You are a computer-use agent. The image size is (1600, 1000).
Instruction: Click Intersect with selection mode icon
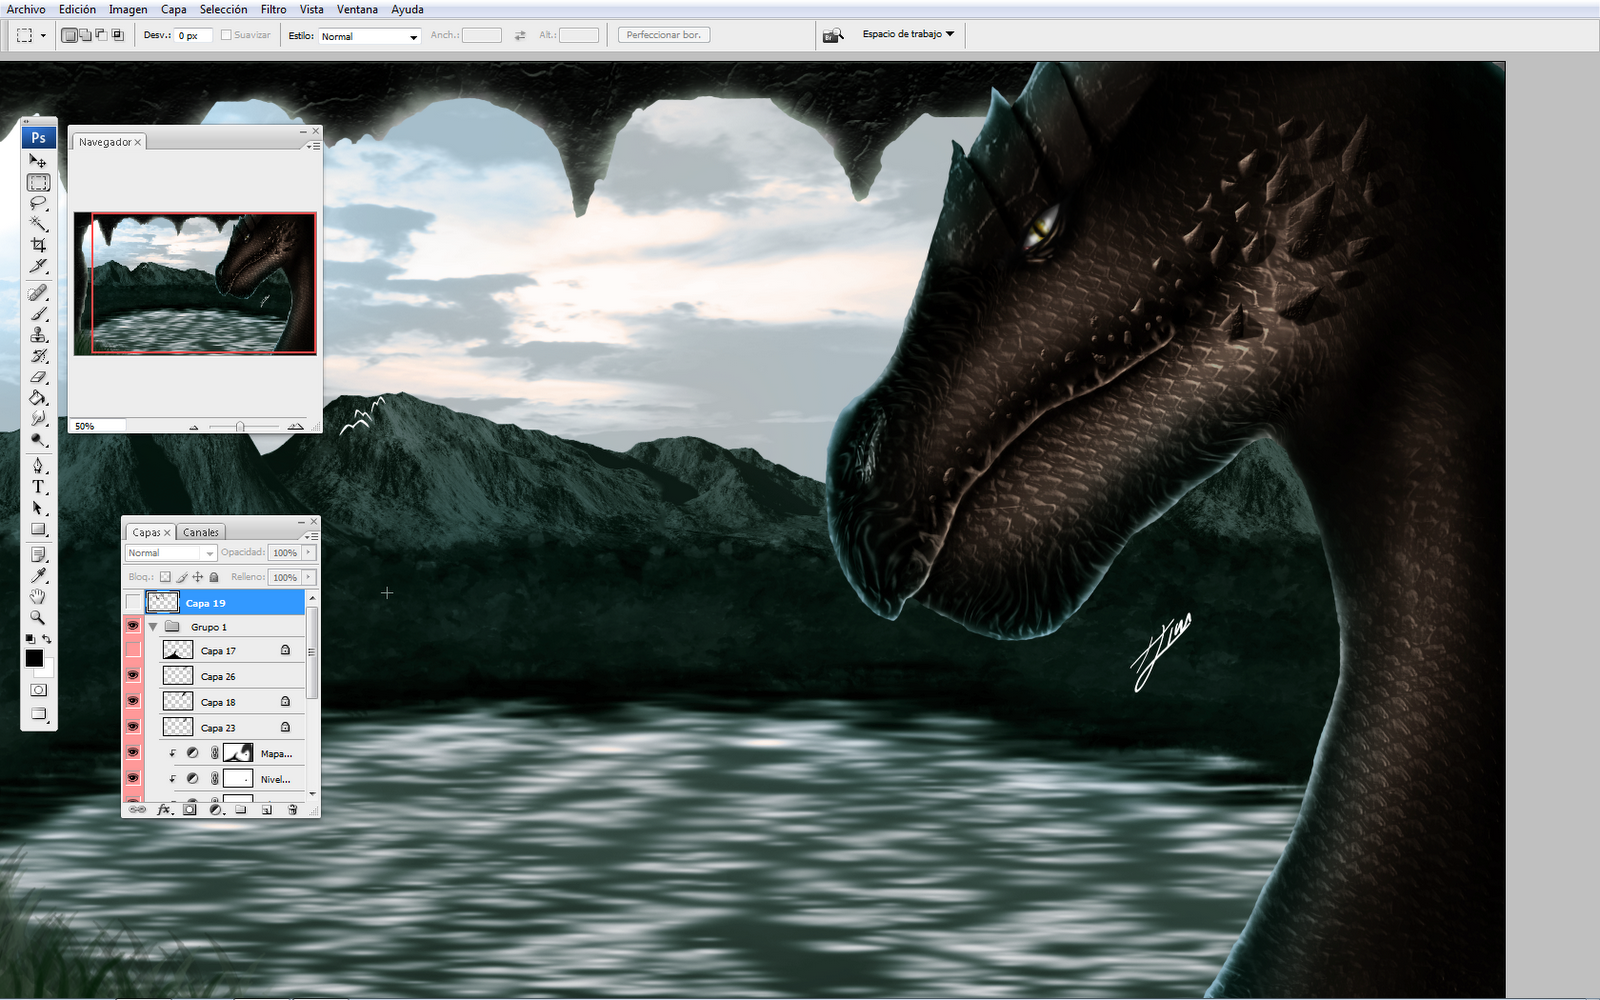point(117,35)
